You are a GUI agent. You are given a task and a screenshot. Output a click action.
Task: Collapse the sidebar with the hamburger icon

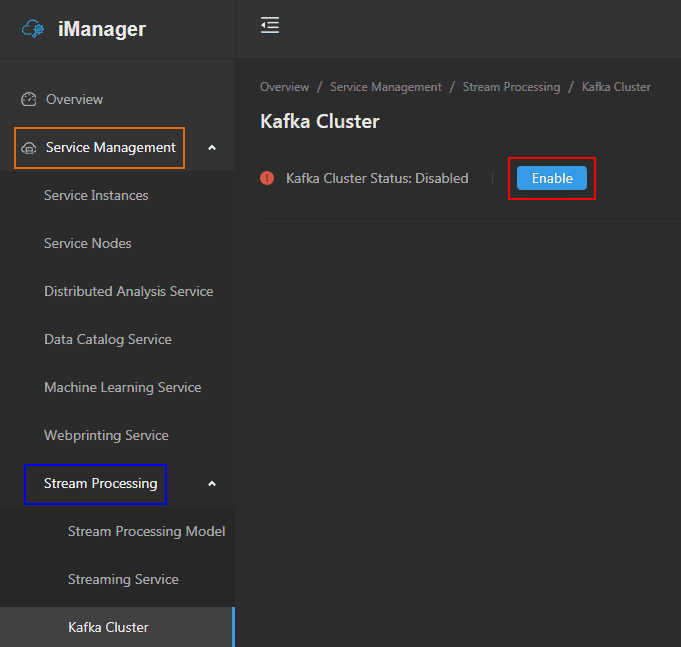pyautogui.click(x=270, y=26)
